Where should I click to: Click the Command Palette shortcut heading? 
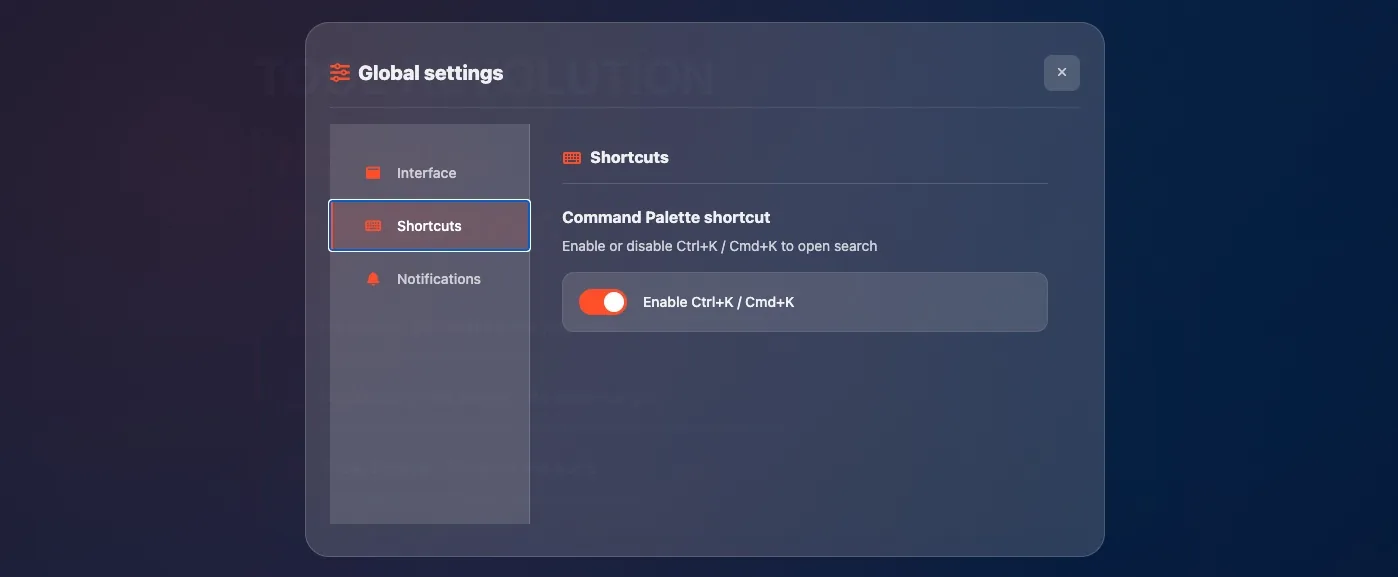pos(666,217)
